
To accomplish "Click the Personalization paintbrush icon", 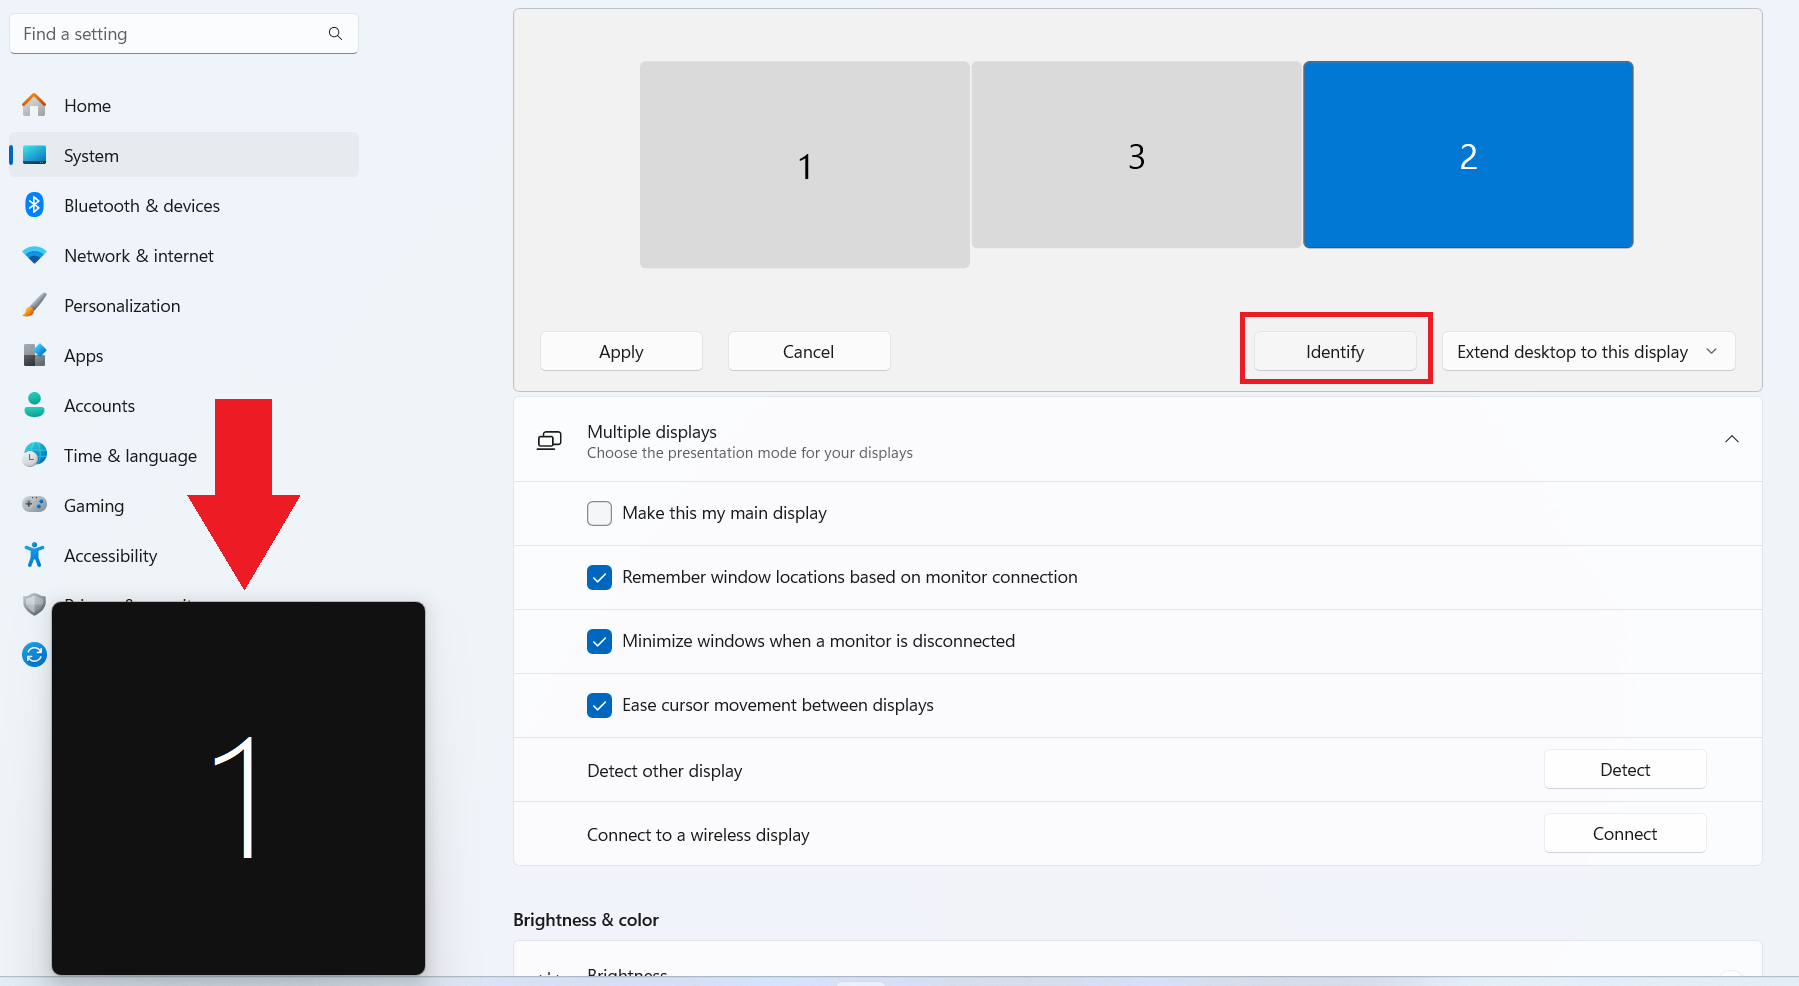I will point(35,305).
